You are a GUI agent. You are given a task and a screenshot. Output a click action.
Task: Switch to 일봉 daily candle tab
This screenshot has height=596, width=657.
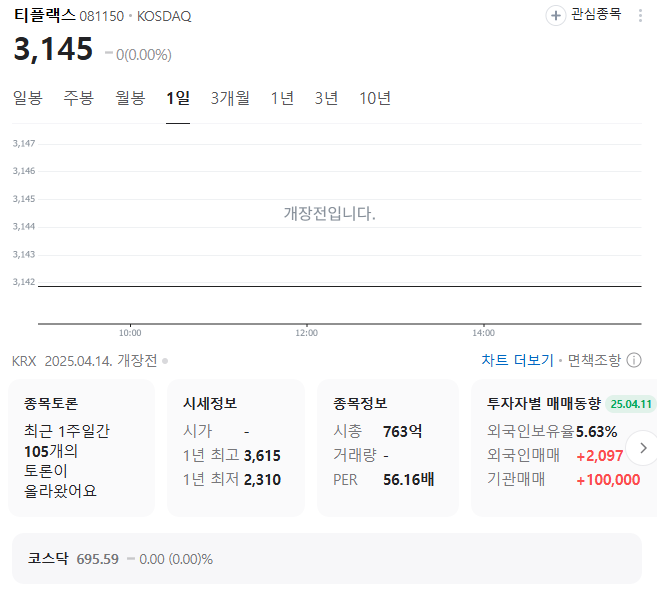point(28,98)
